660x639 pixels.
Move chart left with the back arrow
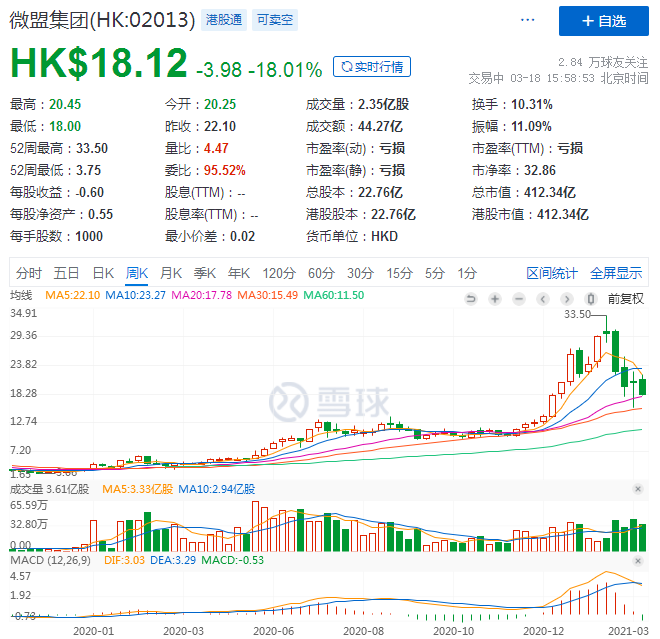[543, 299]
